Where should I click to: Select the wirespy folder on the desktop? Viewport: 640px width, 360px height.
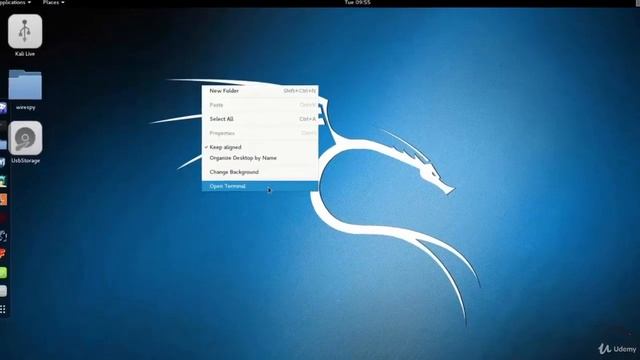(25, 85)
